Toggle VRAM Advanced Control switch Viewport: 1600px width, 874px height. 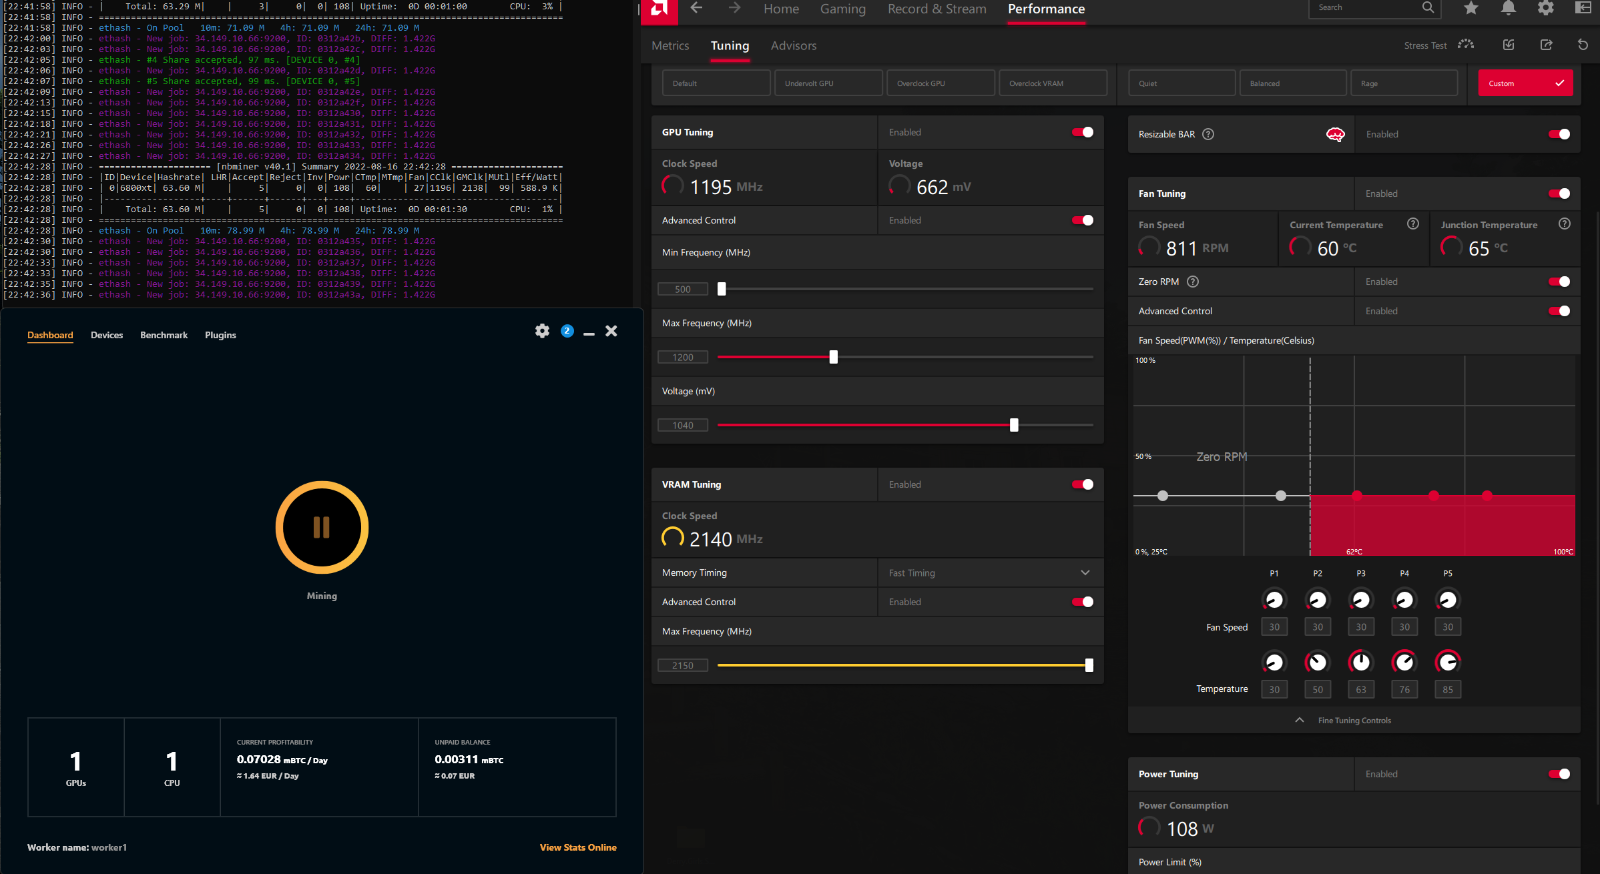coord(1083,602)
